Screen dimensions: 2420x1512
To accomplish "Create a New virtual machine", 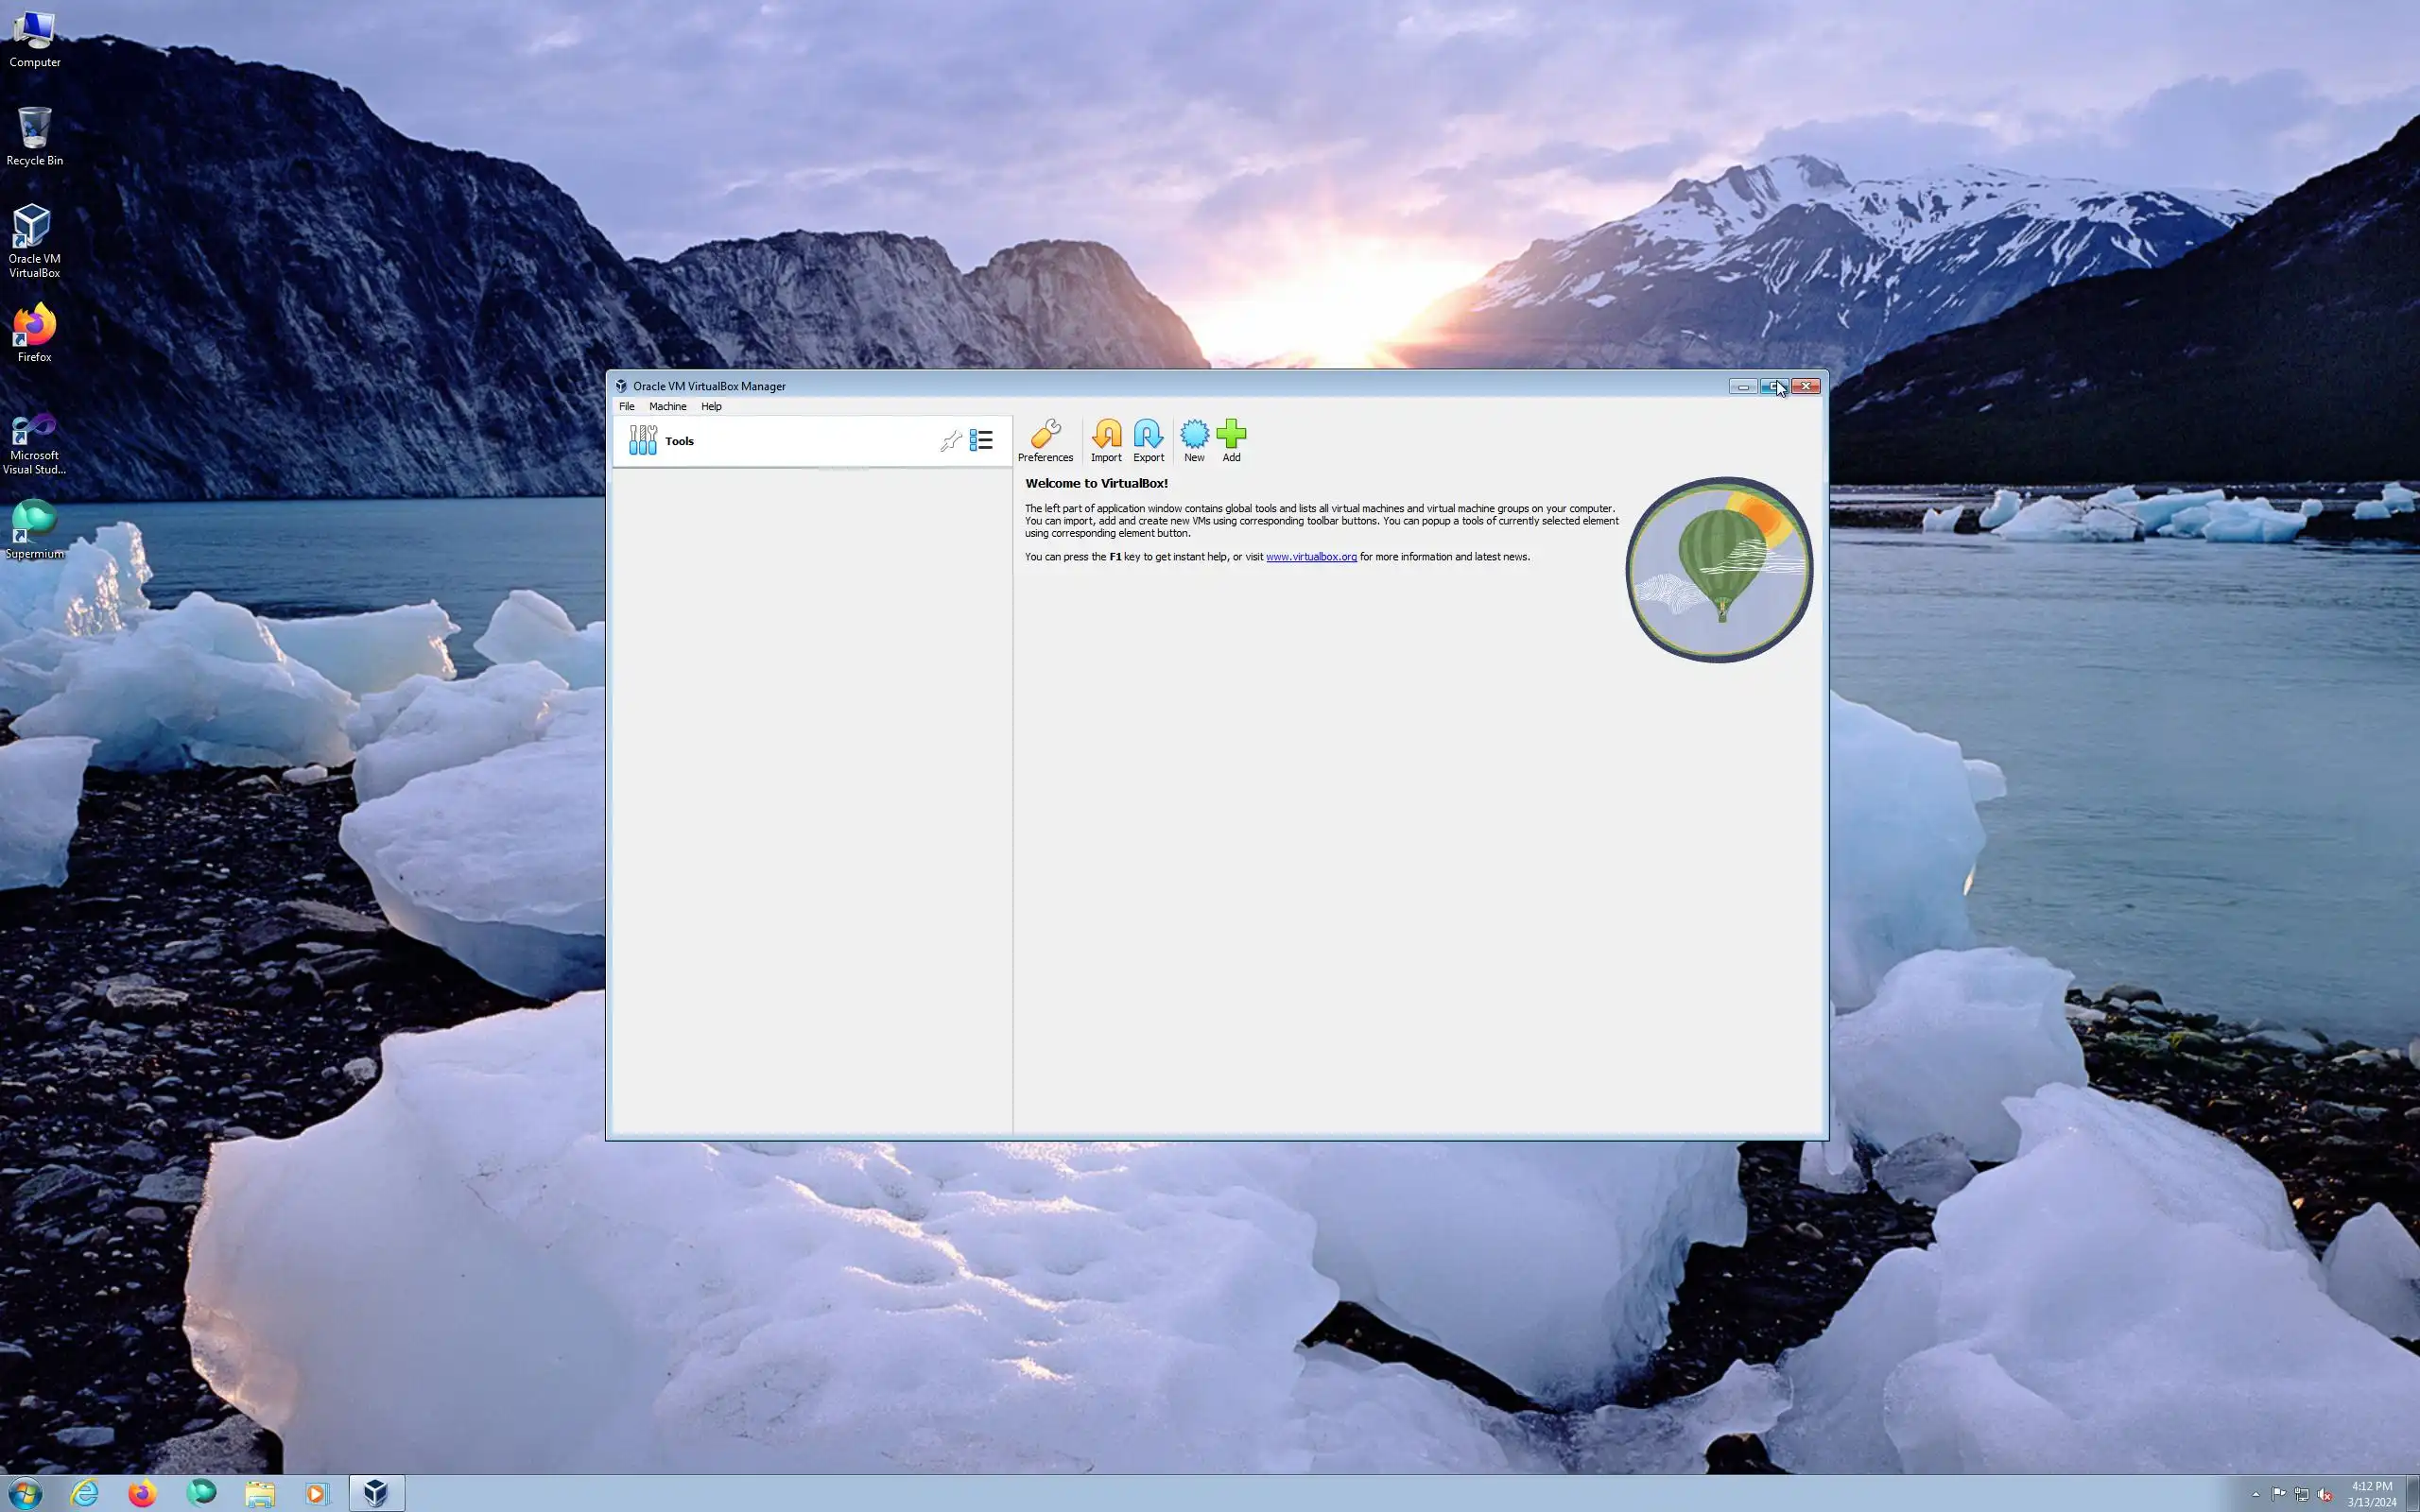I will pyautogui.click(x=1194, y=440).
